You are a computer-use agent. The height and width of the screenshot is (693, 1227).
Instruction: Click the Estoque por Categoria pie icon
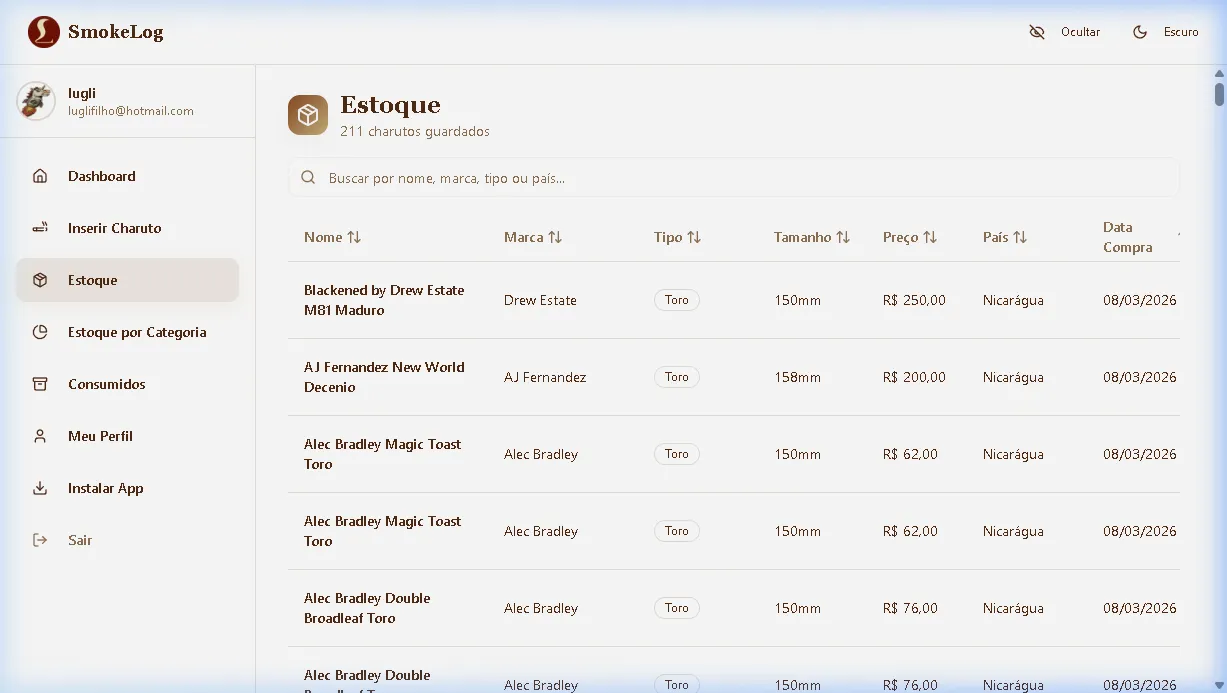pyautogui.click(x=40, y=332)
